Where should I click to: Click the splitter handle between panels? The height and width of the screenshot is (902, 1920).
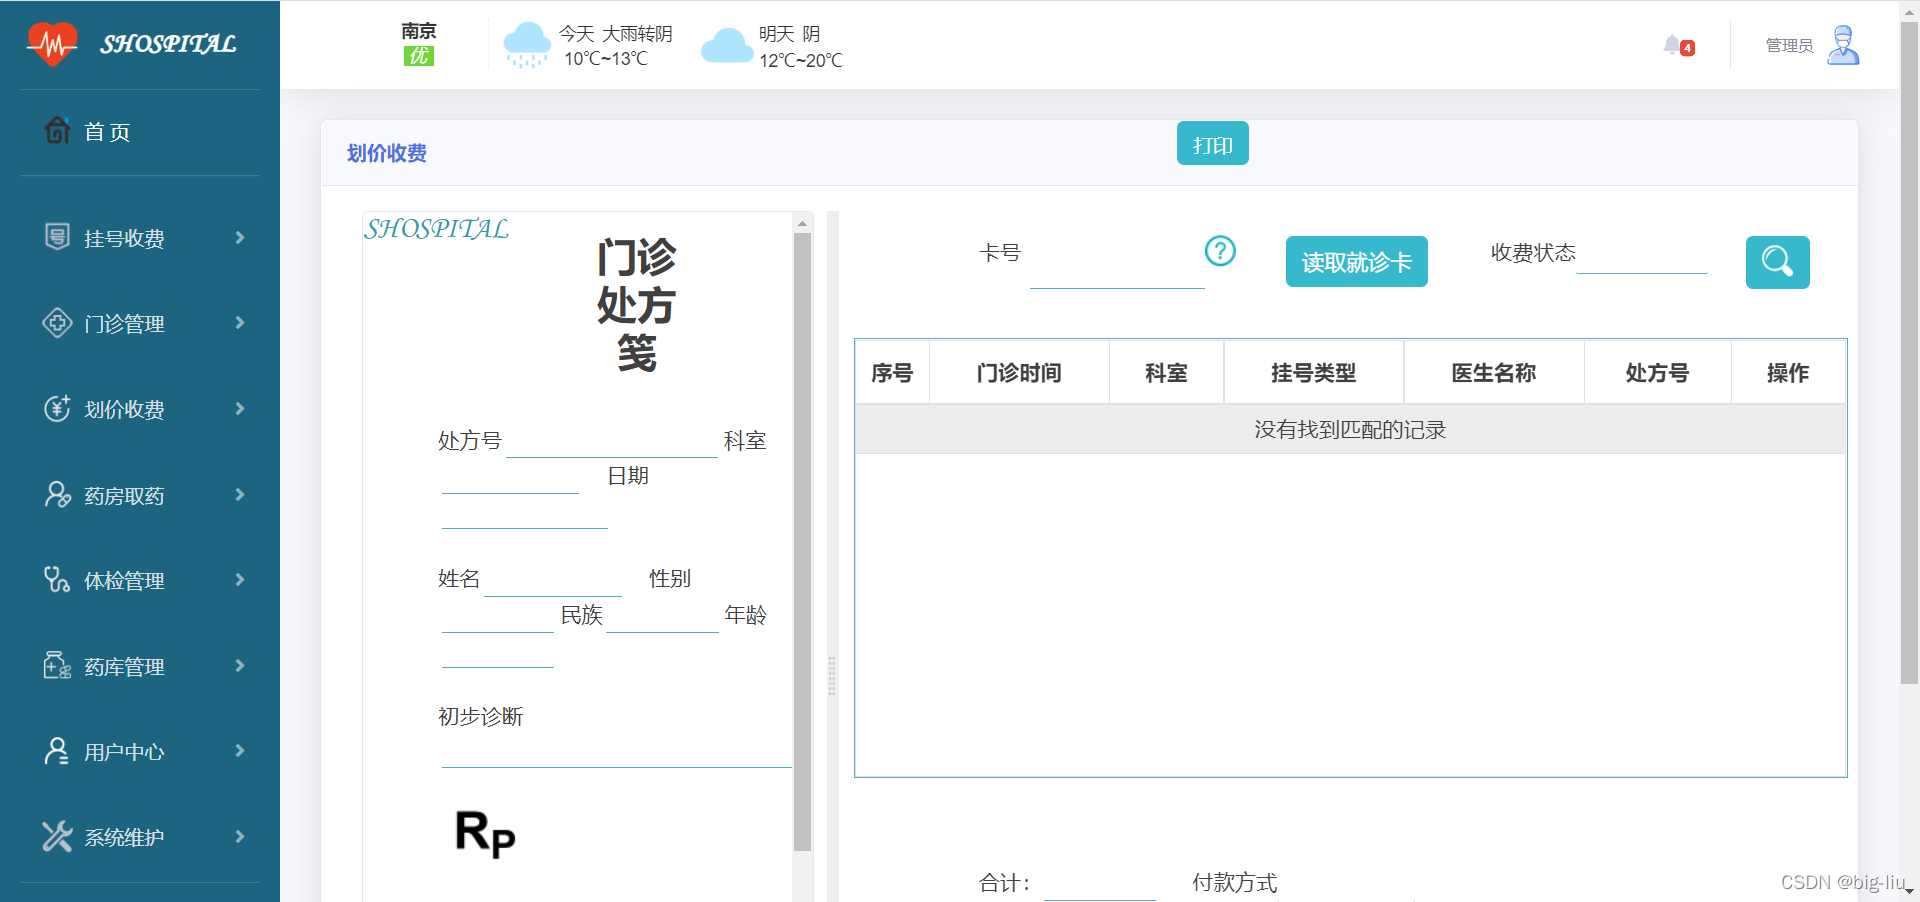pos(832,676)
